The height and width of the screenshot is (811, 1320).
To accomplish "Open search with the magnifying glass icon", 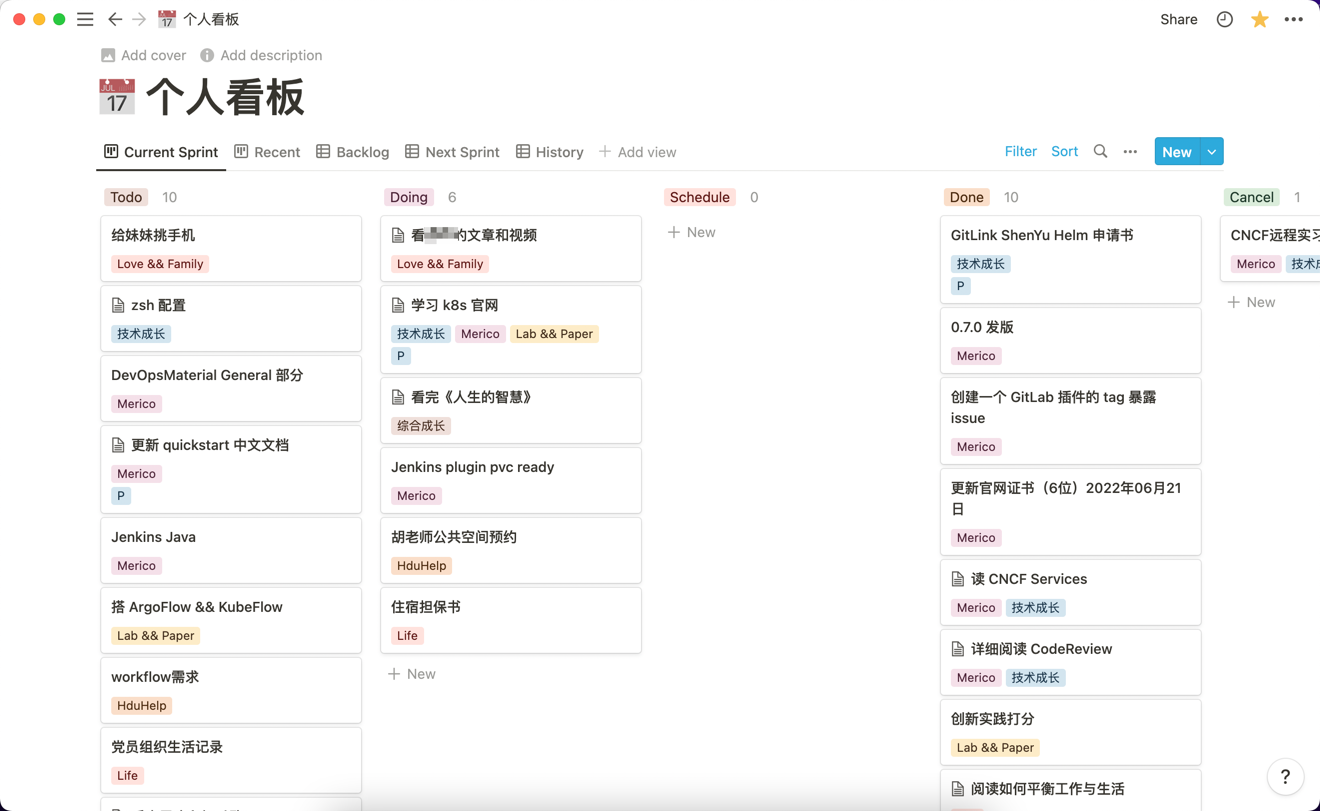I will 1100,151.
